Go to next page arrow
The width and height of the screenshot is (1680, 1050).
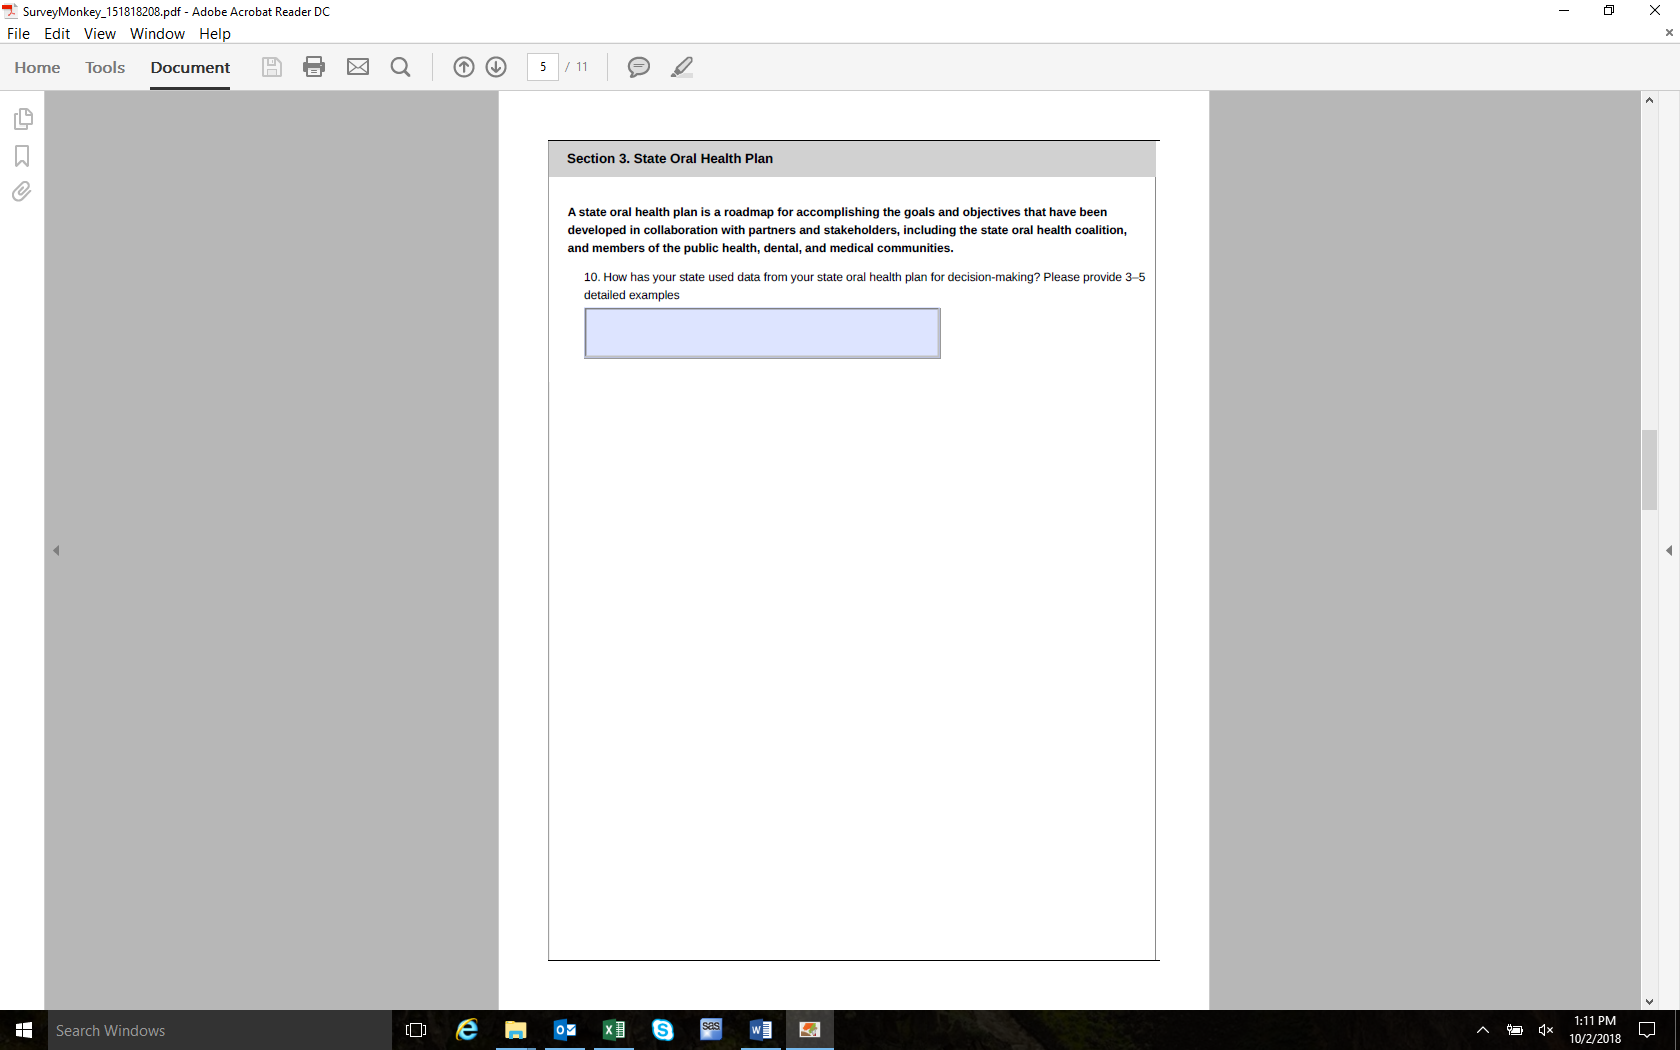click(x=496, y=67)
